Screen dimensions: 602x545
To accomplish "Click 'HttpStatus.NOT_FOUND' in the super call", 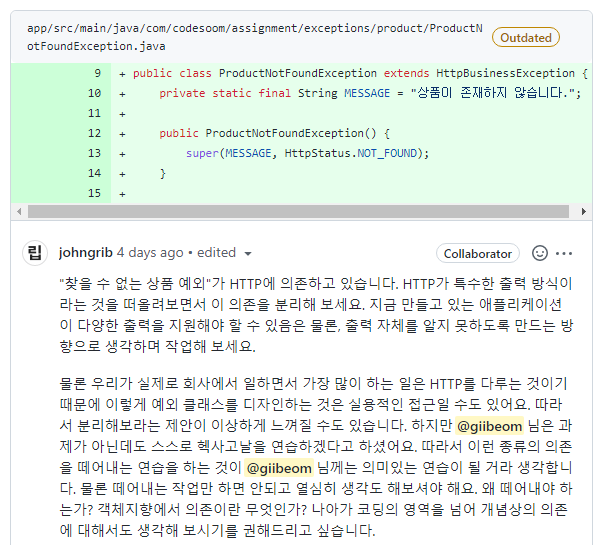I will pyautogui.click(x=351, y=153).
